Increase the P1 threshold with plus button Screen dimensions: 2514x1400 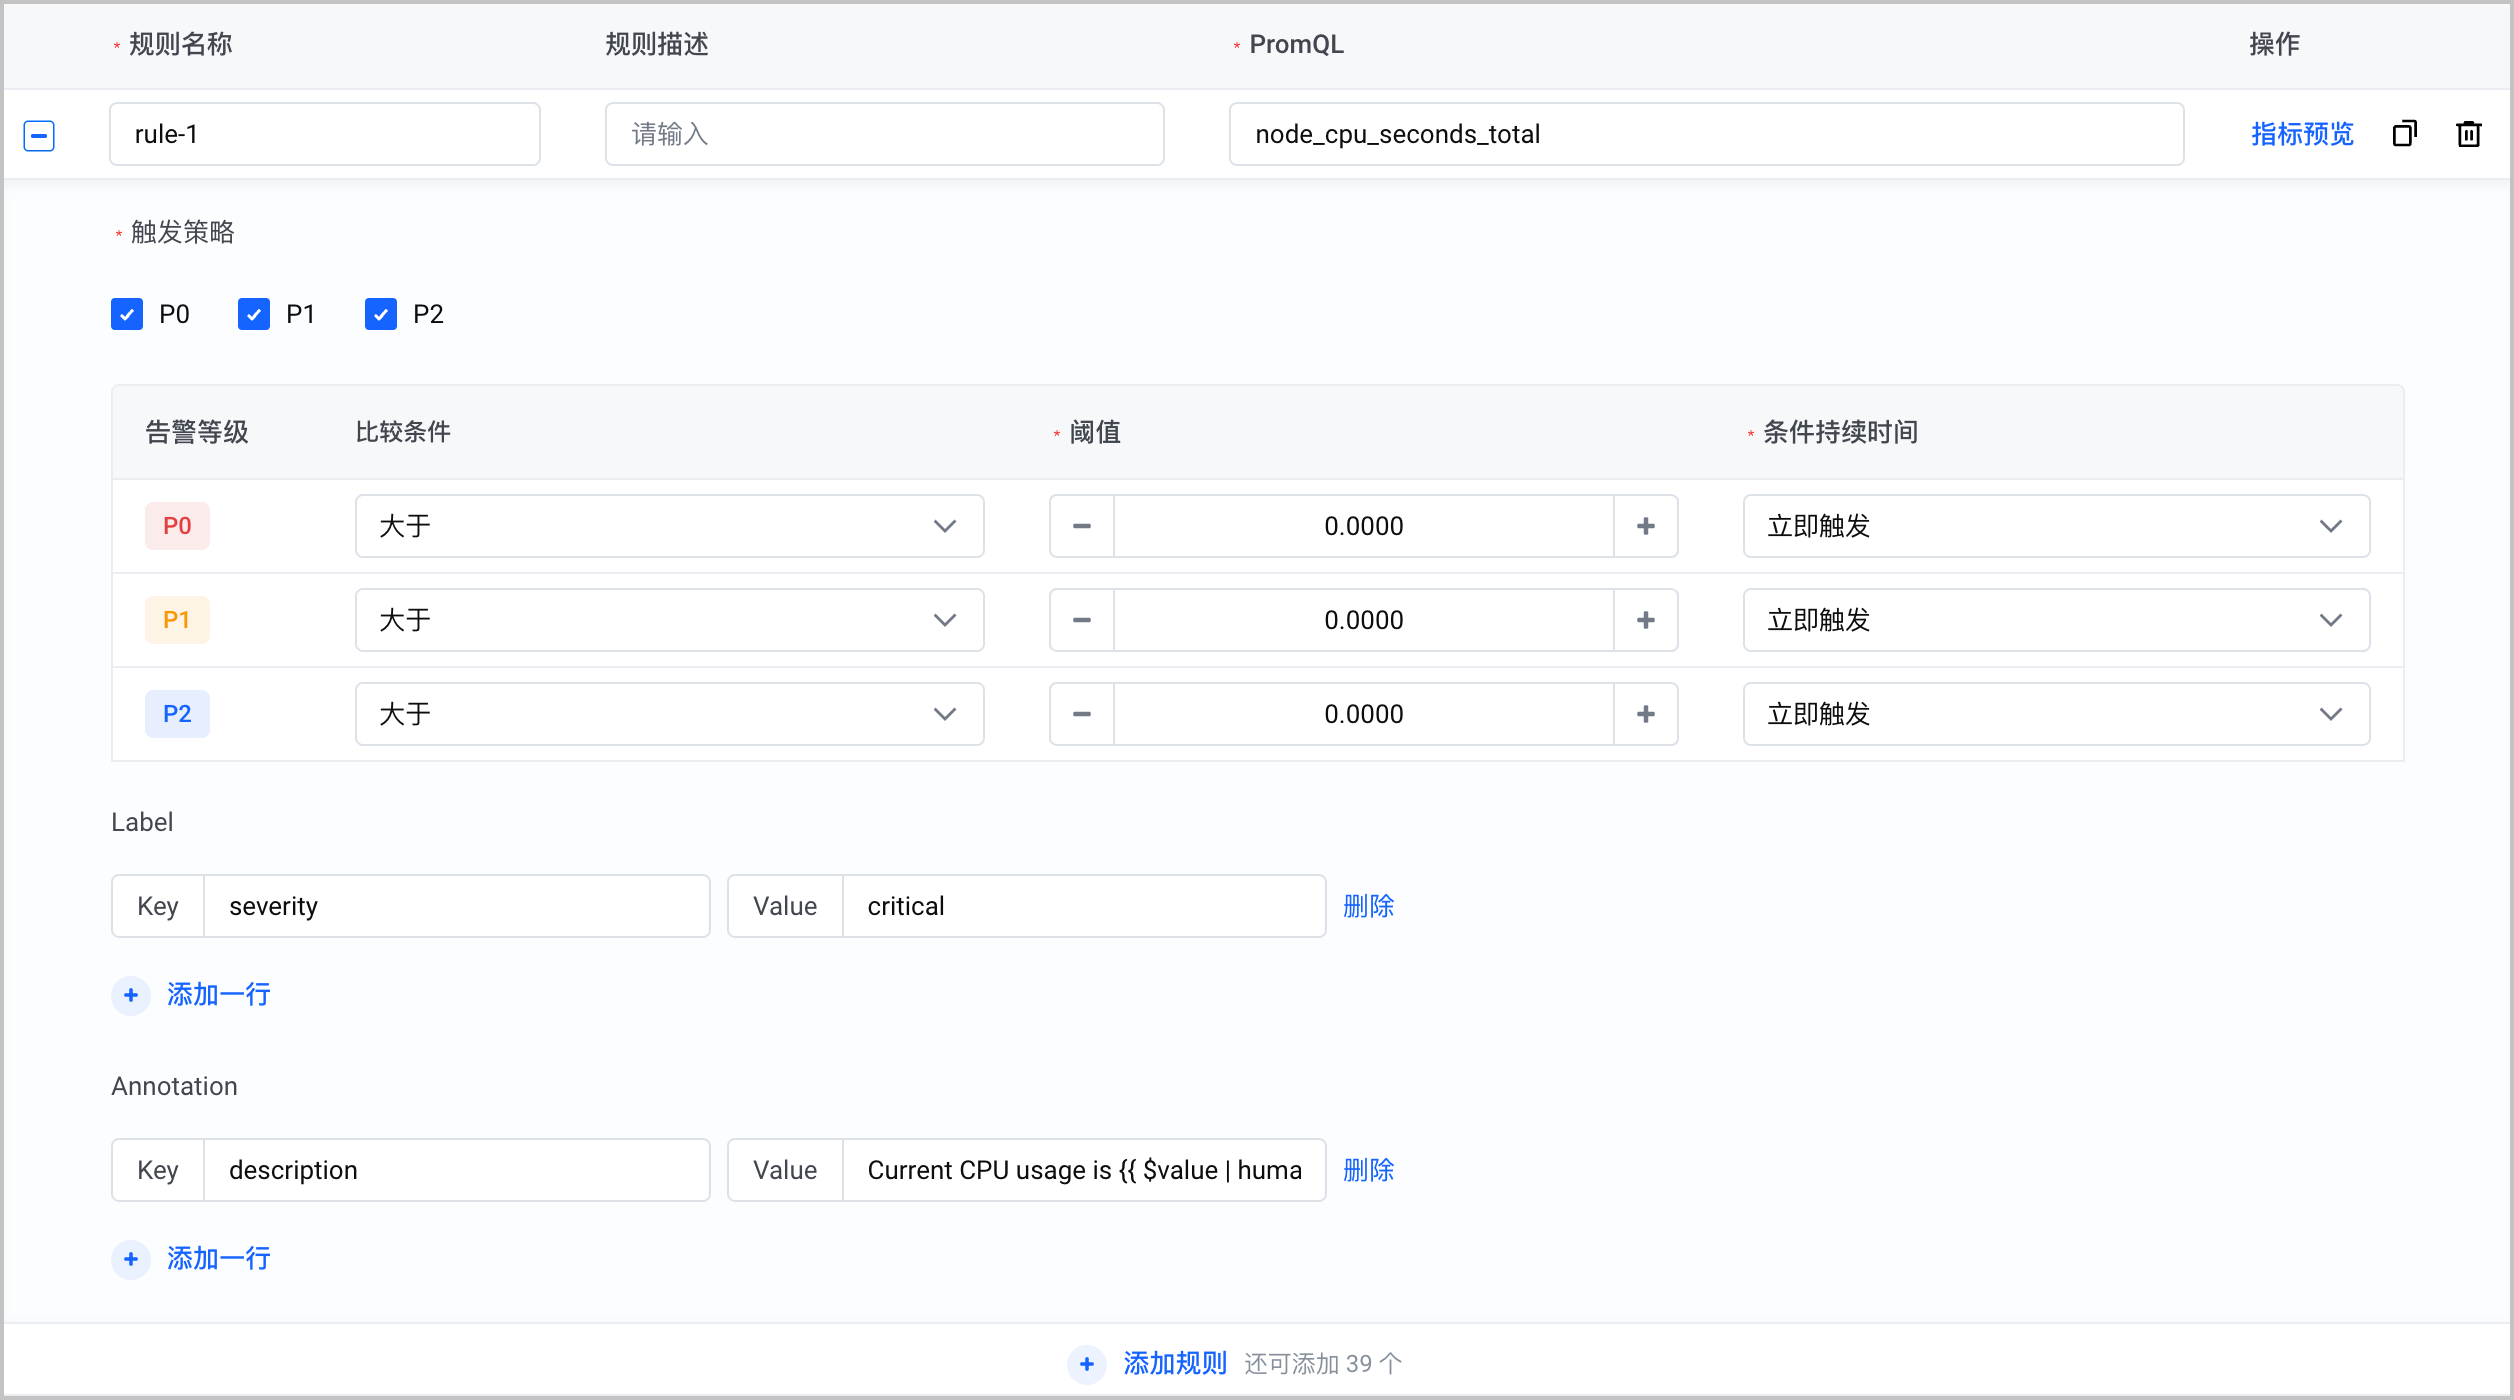tap(1646, 620)
